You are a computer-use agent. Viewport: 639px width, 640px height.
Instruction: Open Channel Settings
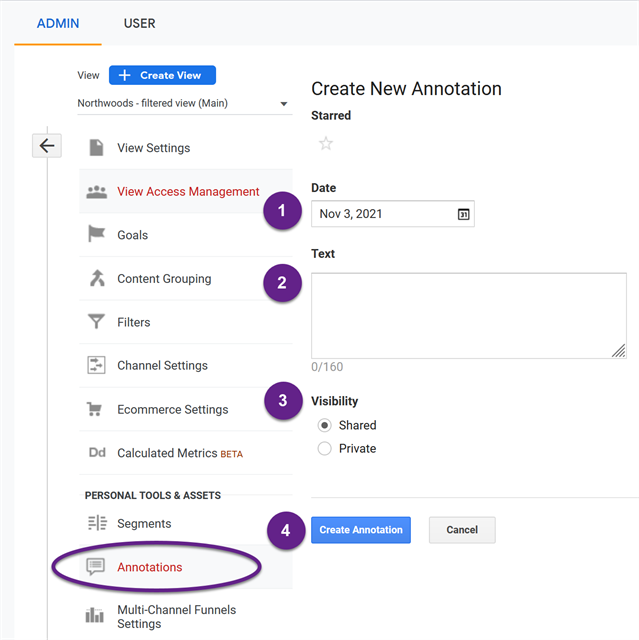(x=186, y=366)
